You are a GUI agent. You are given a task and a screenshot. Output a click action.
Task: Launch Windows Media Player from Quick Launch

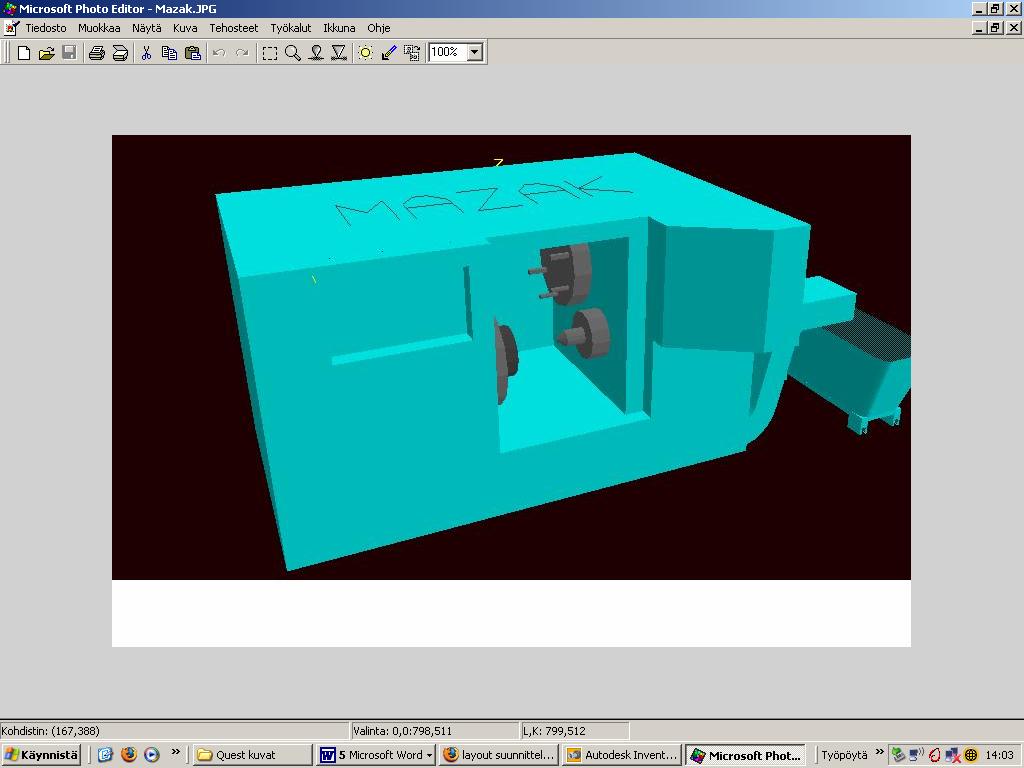click(x=152, y=755)
